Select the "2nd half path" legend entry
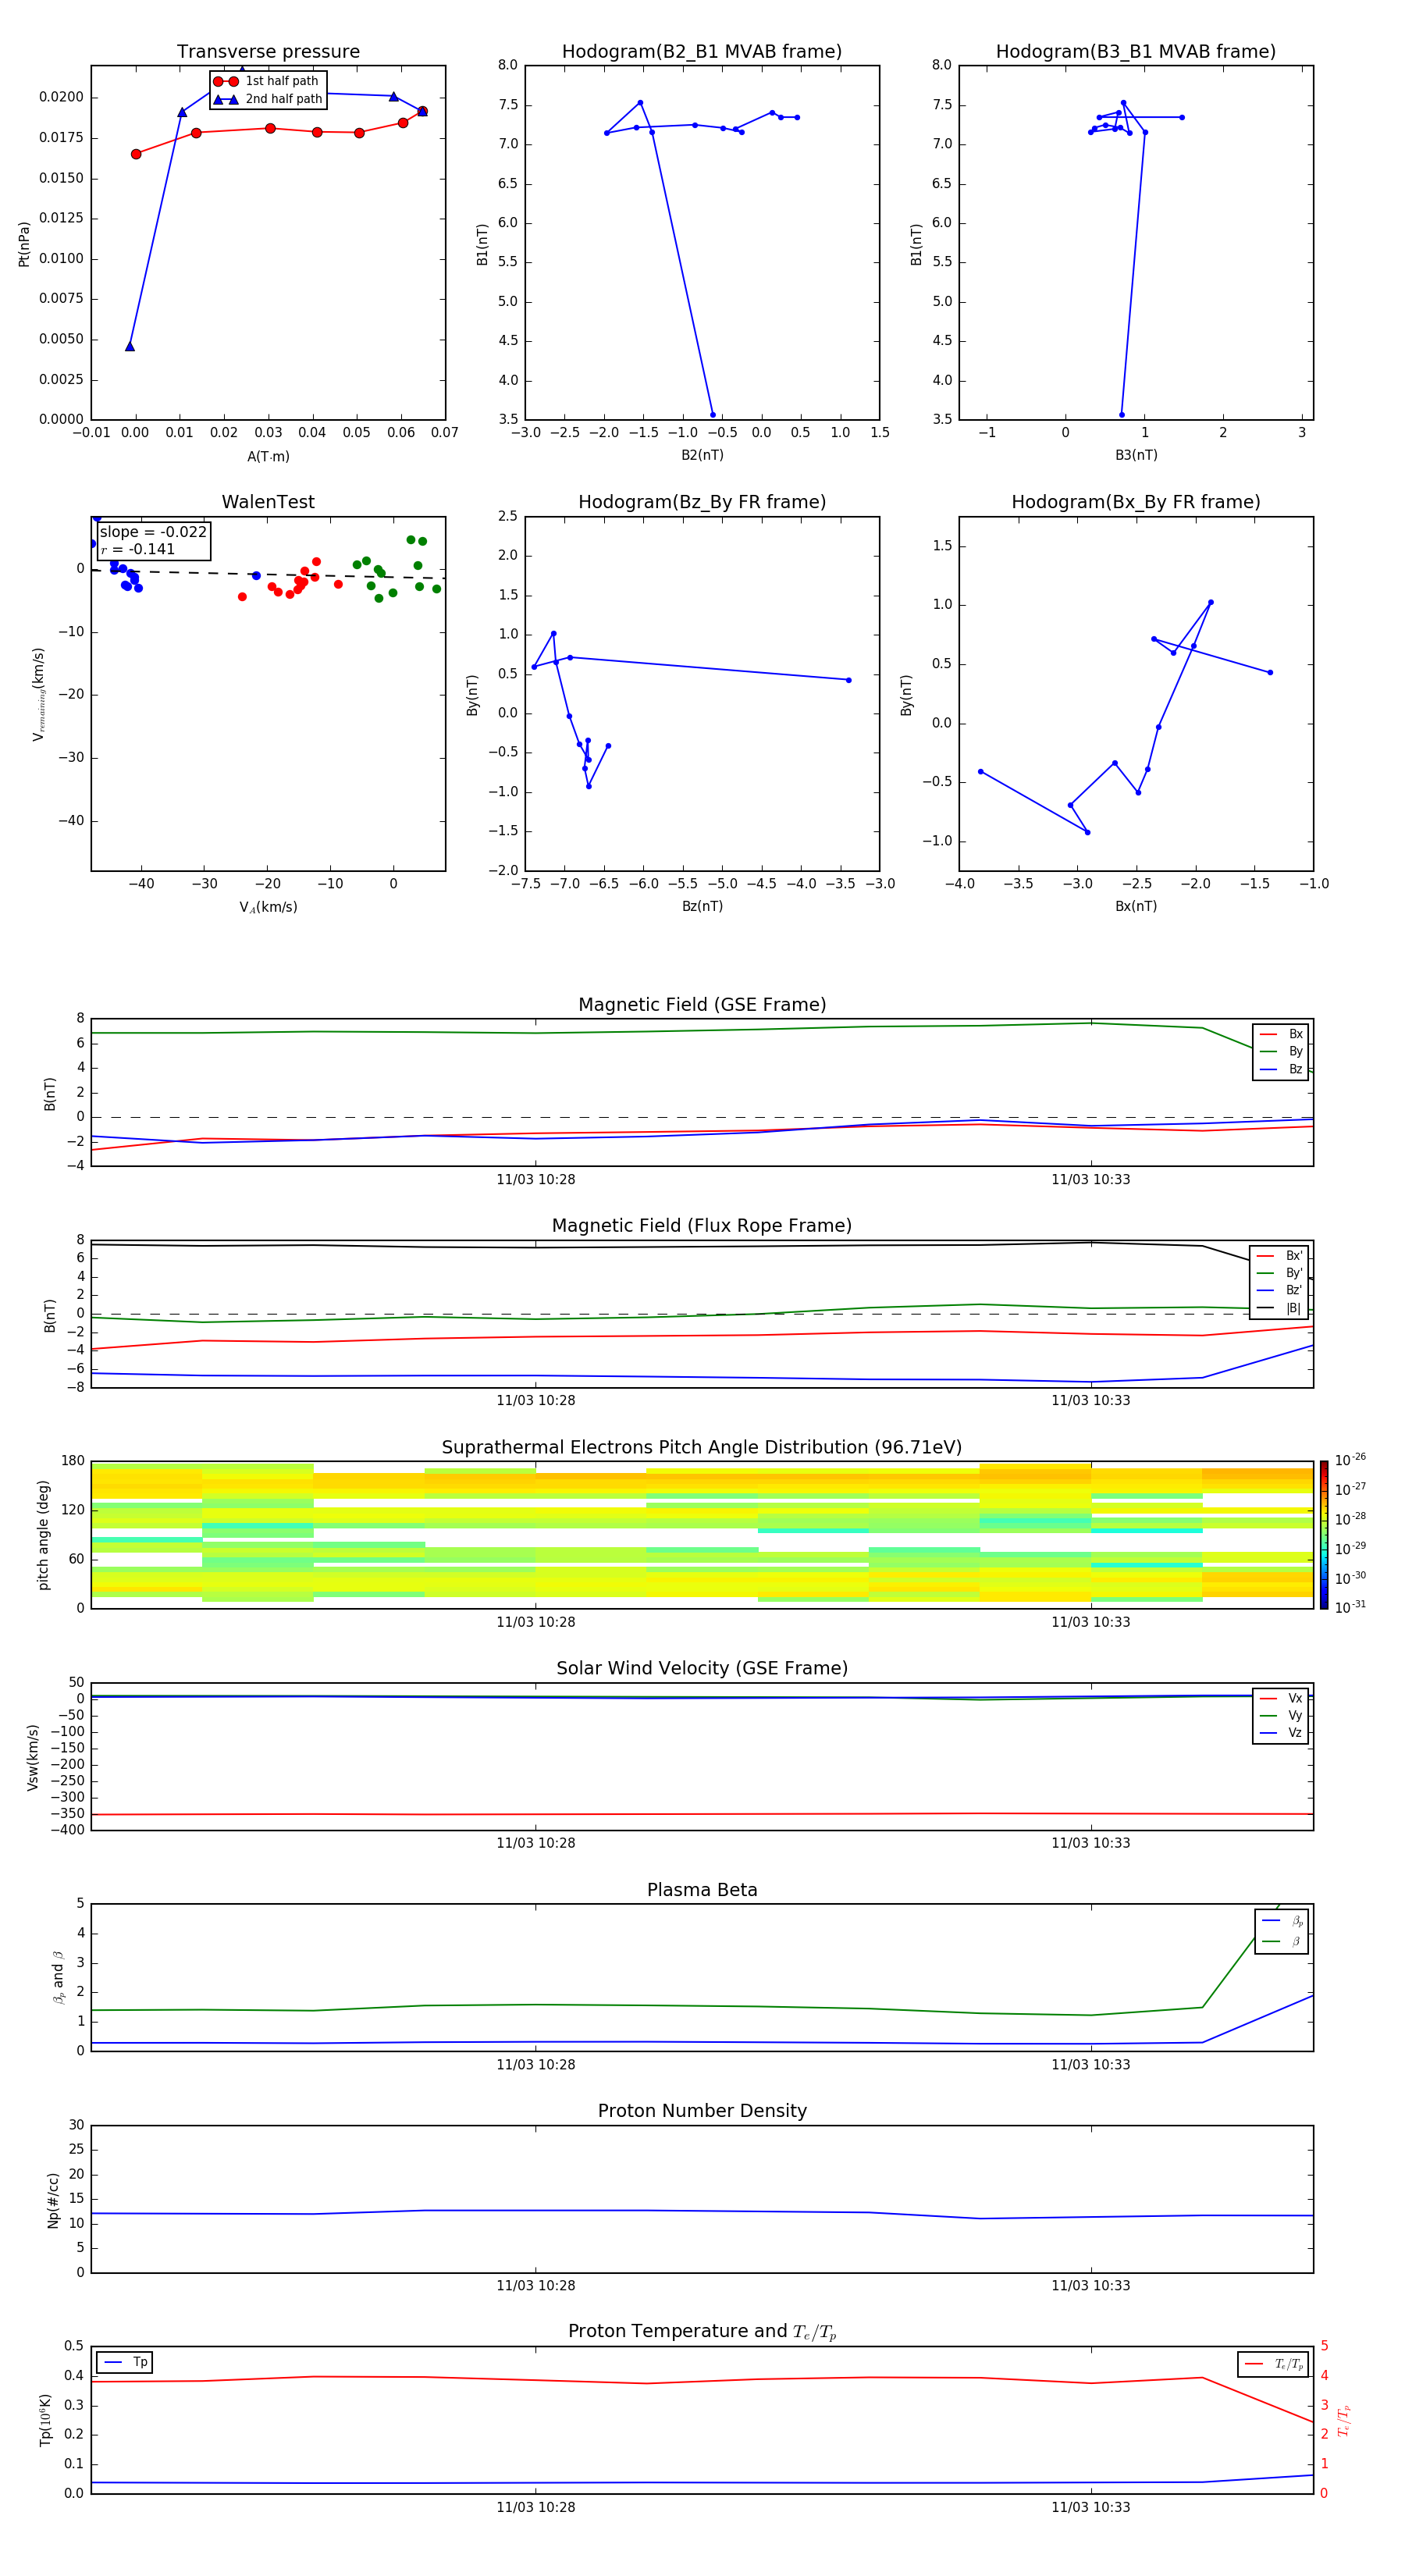Viewport: 1405px width, 2576px height. (x=268, y=99)
